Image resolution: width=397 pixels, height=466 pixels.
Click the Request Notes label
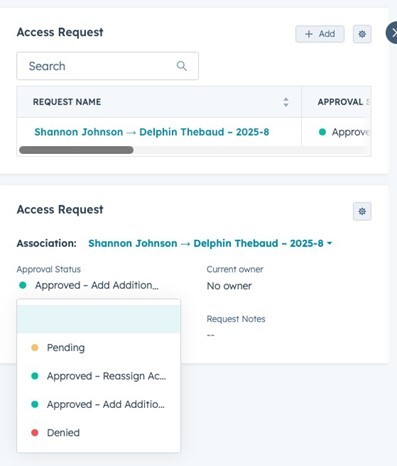pyautogui.click(x=236, y=319)
